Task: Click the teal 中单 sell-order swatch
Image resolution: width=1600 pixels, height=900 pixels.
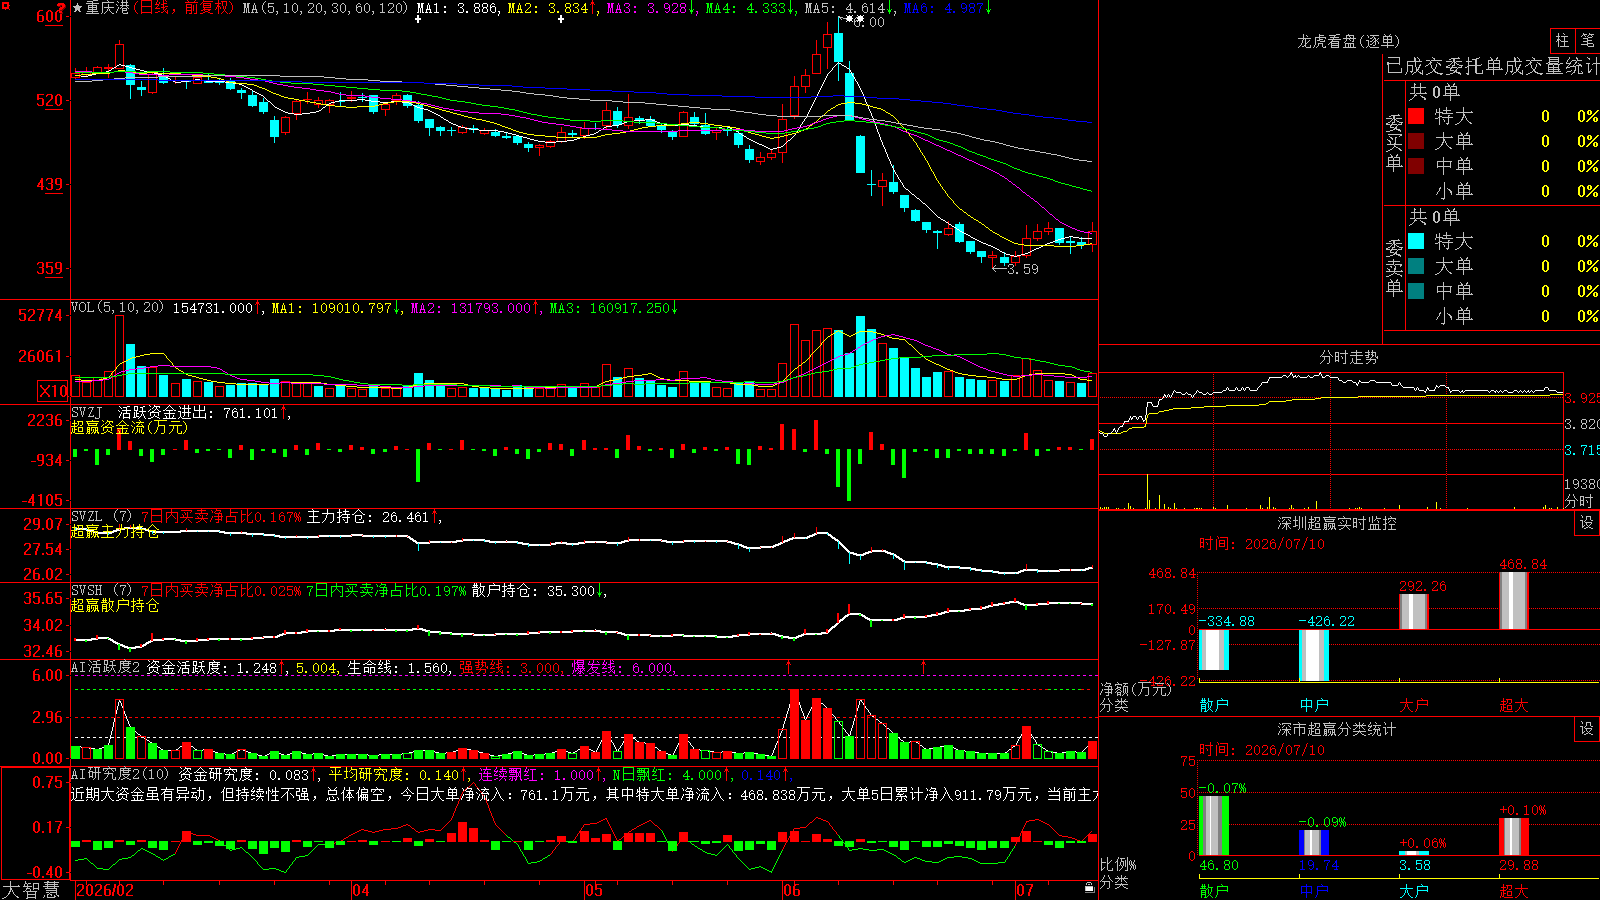Action: coord(1416,290)
